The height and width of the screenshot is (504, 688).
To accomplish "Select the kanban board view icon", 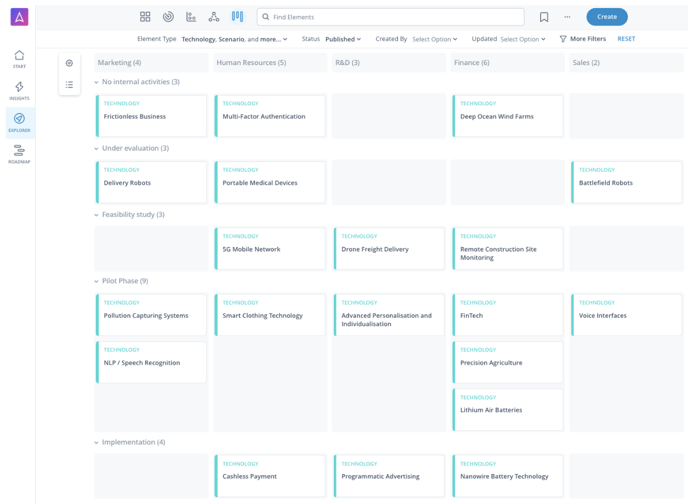I will 237,17.
